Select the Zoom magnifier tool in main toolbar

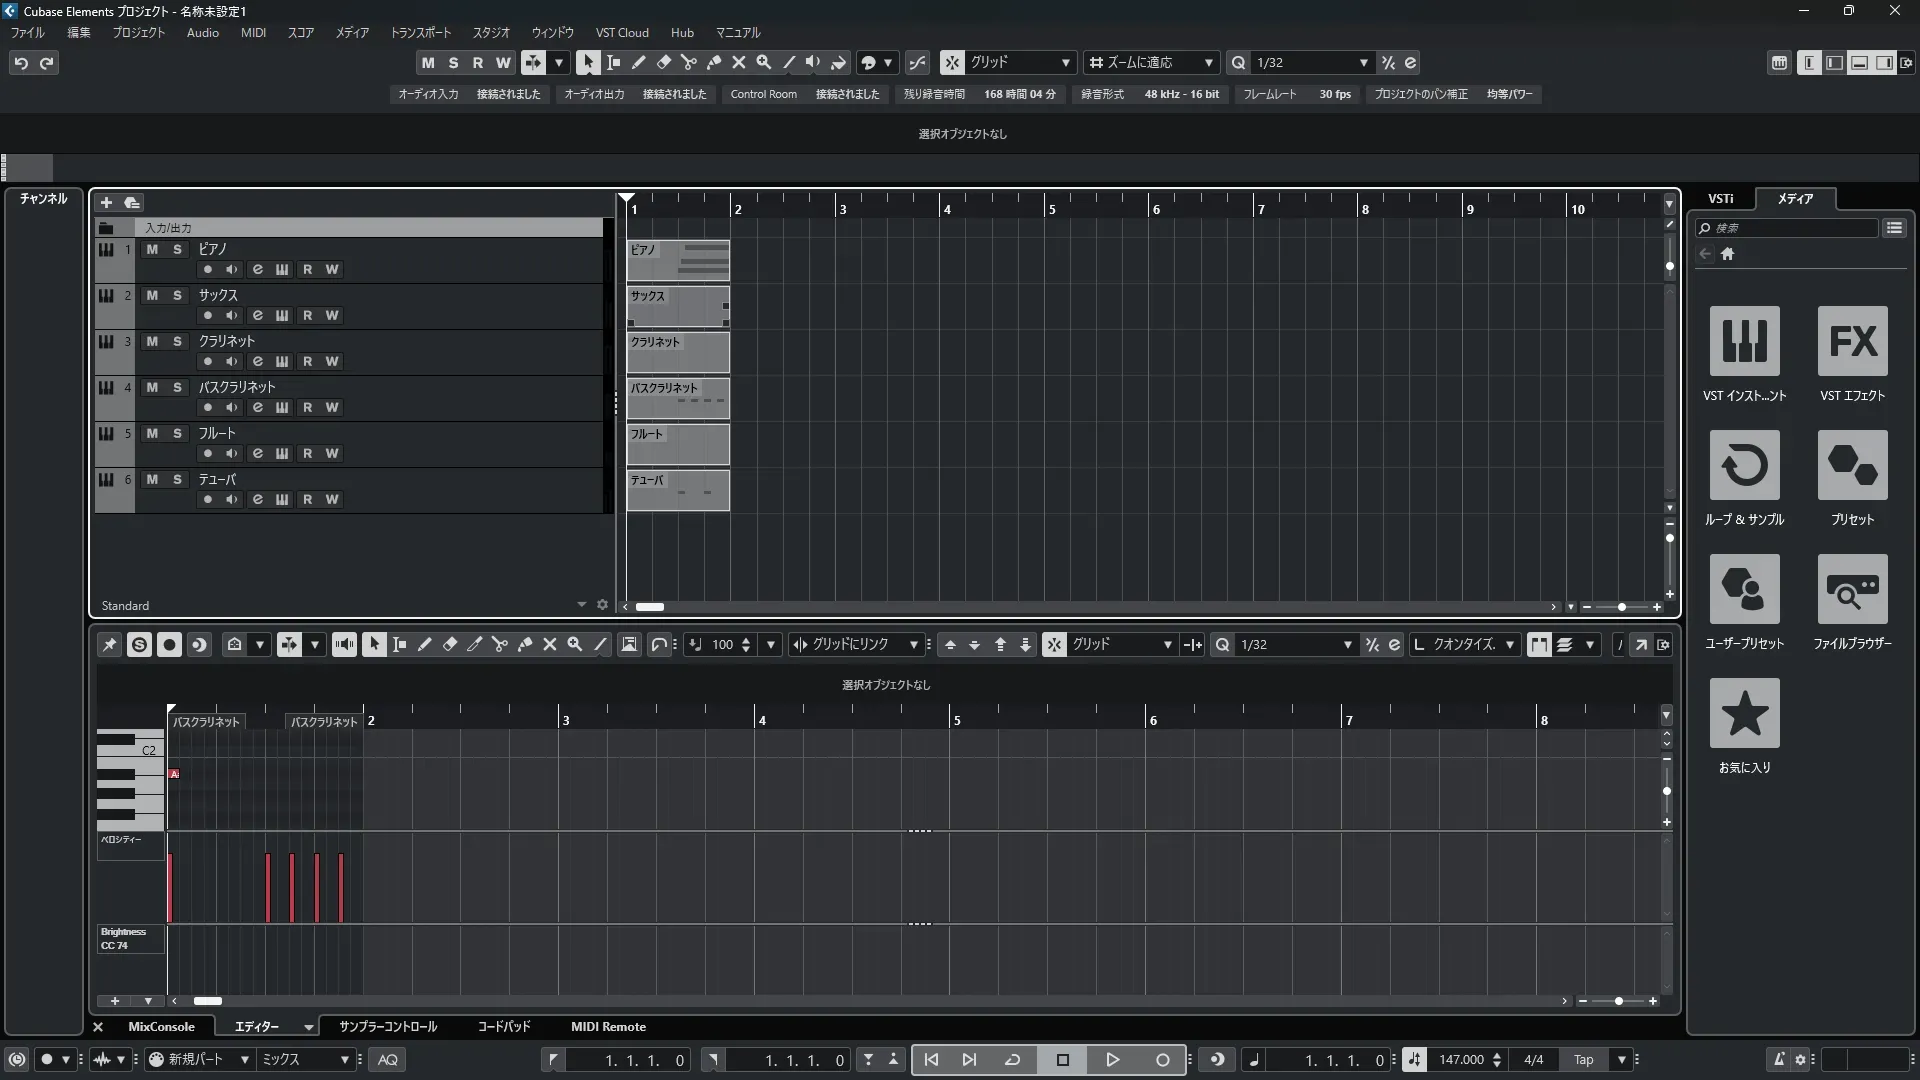click(764, 62)
